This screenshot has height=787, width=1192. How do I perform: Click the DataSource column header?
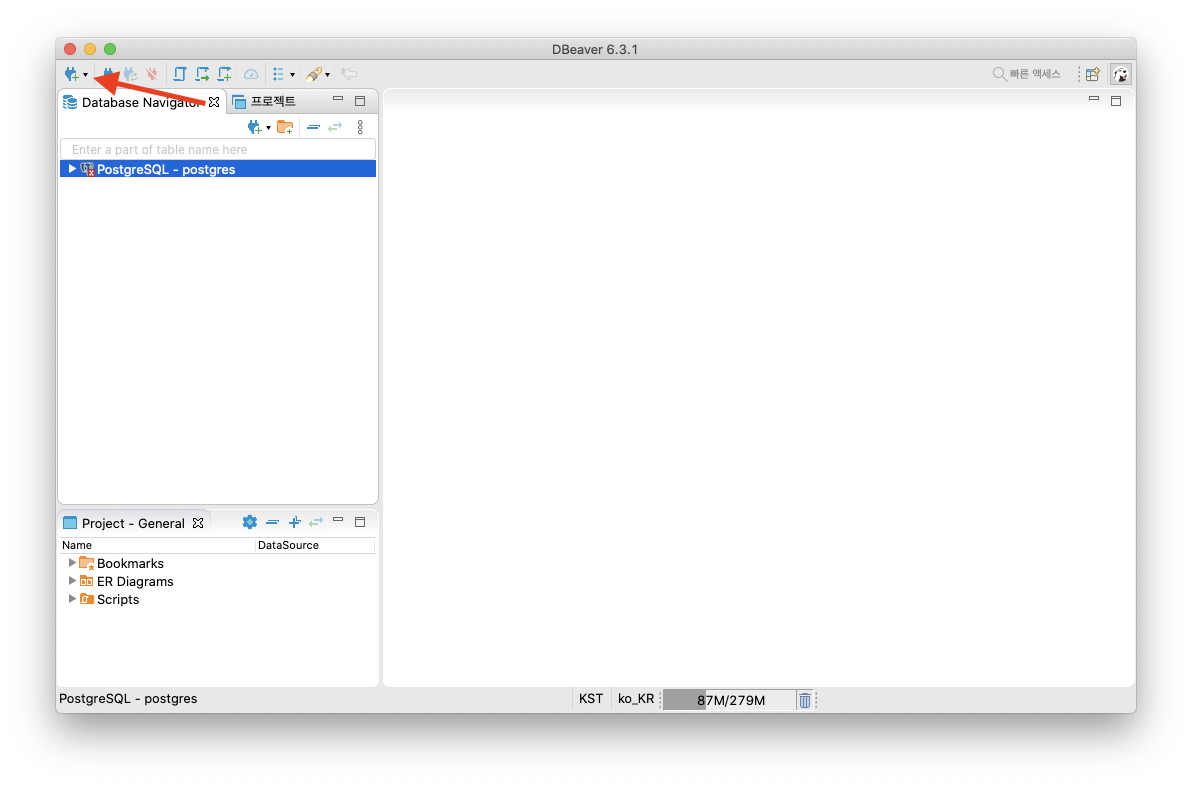point(315,545)
